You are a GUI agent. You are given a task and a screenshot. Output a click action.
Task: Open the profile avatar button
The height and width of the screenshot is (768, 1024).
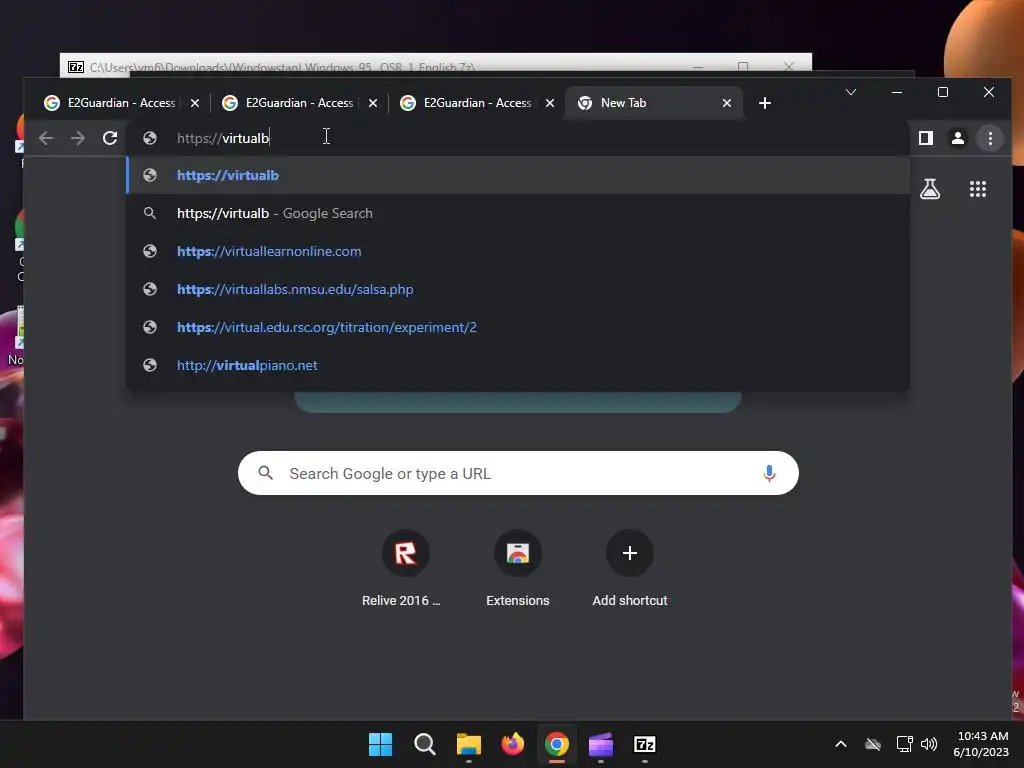pyautogui.click(x=957, y=138)
